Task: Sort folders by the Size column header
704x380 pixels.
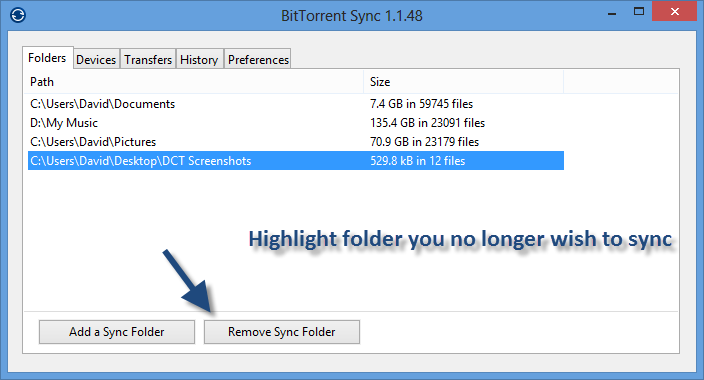Action: 463,82
